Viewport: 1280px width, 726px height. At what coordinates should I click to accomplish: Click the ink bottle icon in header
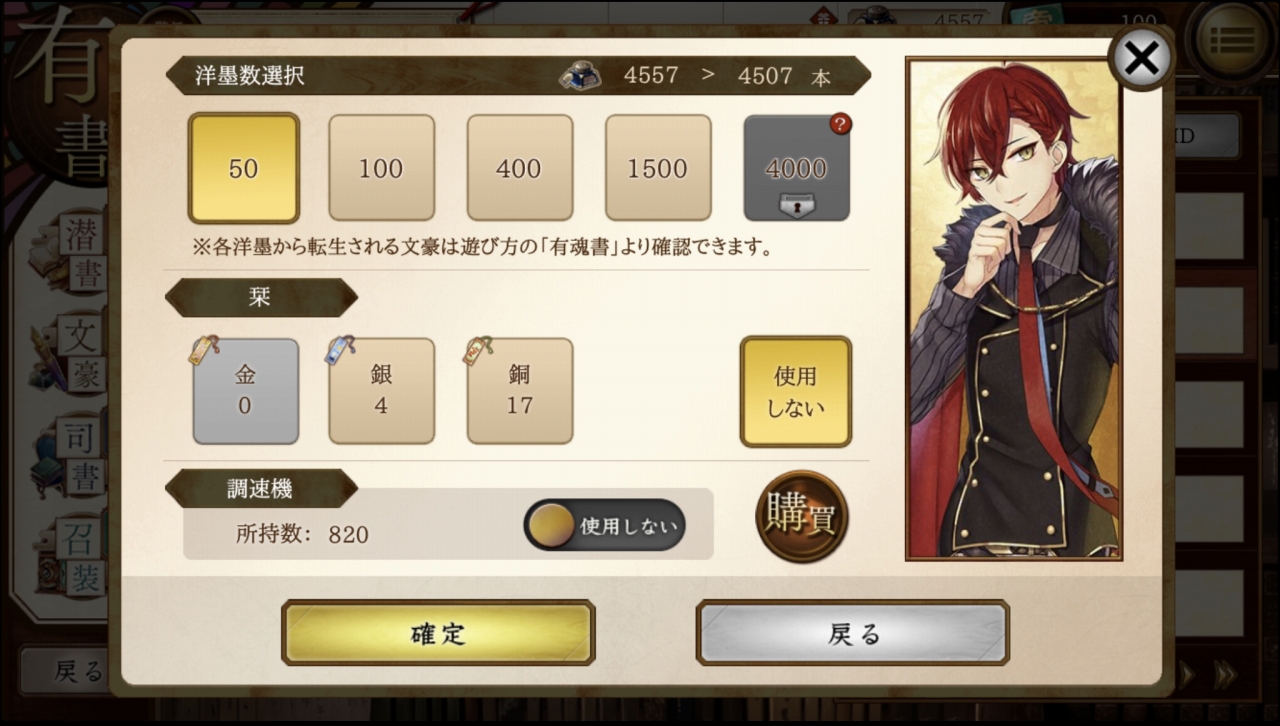[x=580, y=76]
